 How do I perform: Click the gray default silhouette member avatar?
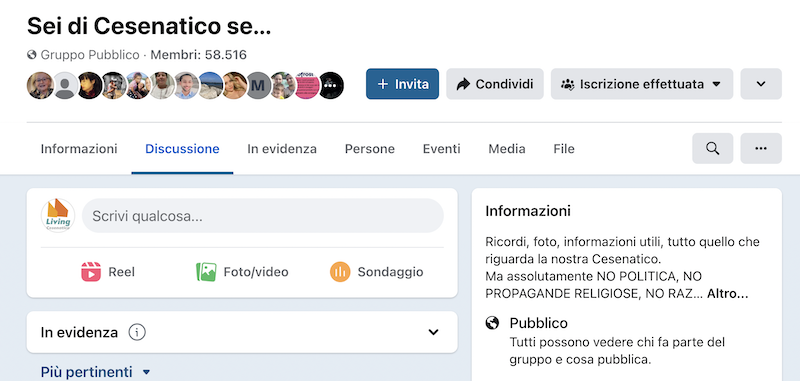click(x=65, y=85)
